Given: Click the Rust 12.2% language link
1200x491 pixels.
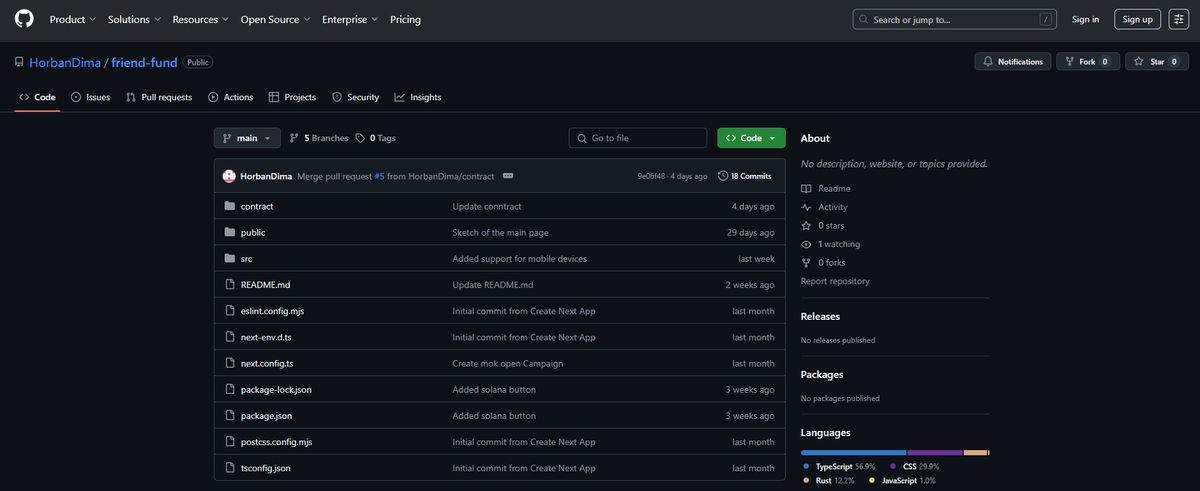Looking at the screenshot, I should point(829,481).
